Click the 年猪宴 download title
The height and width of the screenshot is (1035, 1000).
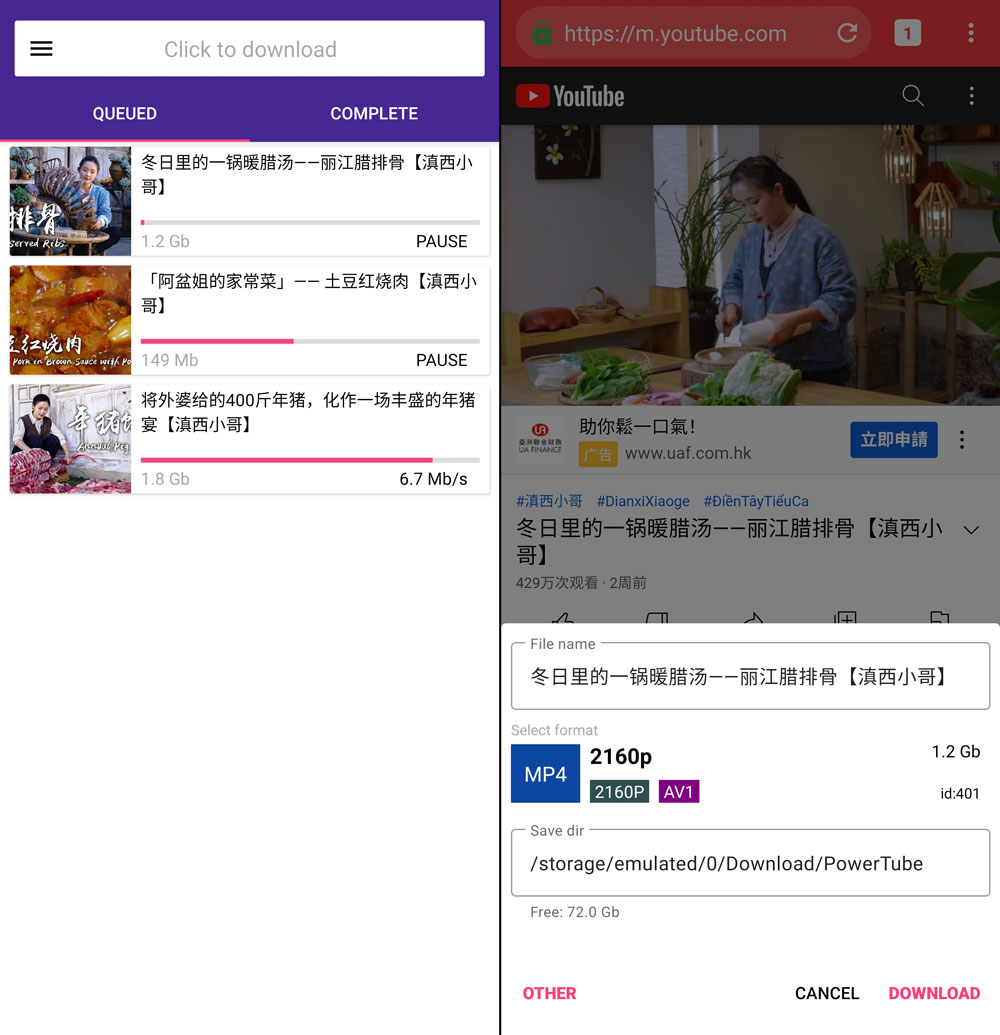(308, 412)
